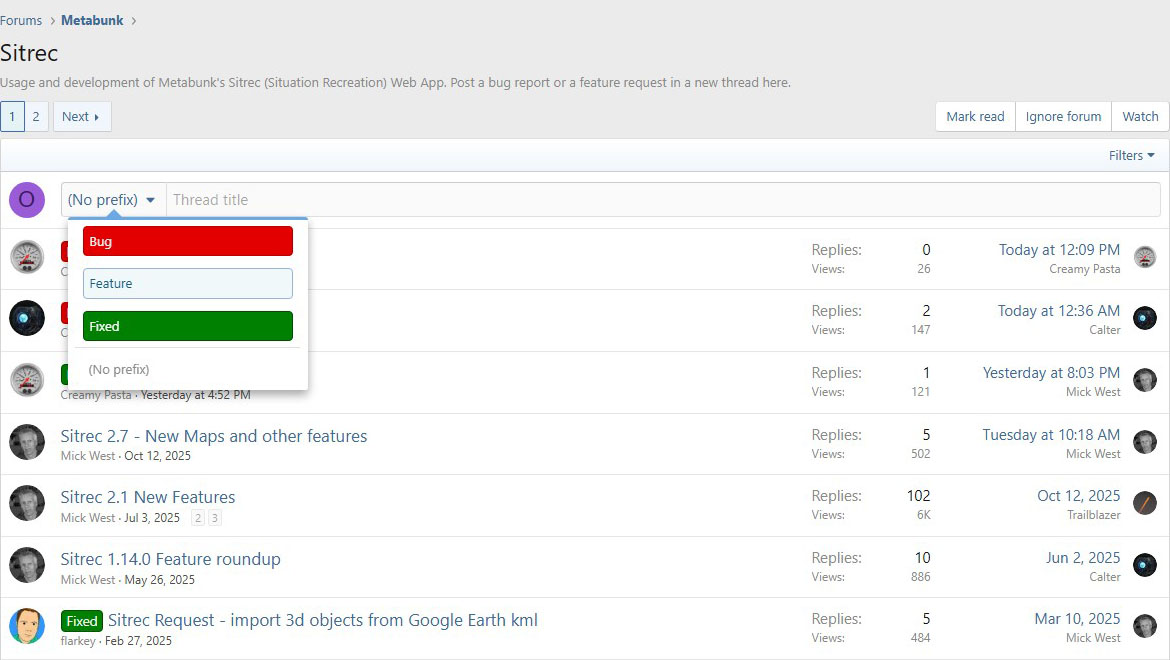
Task: Open Sitrec 2.7 - New Maps thread
Action: point(214,436)
